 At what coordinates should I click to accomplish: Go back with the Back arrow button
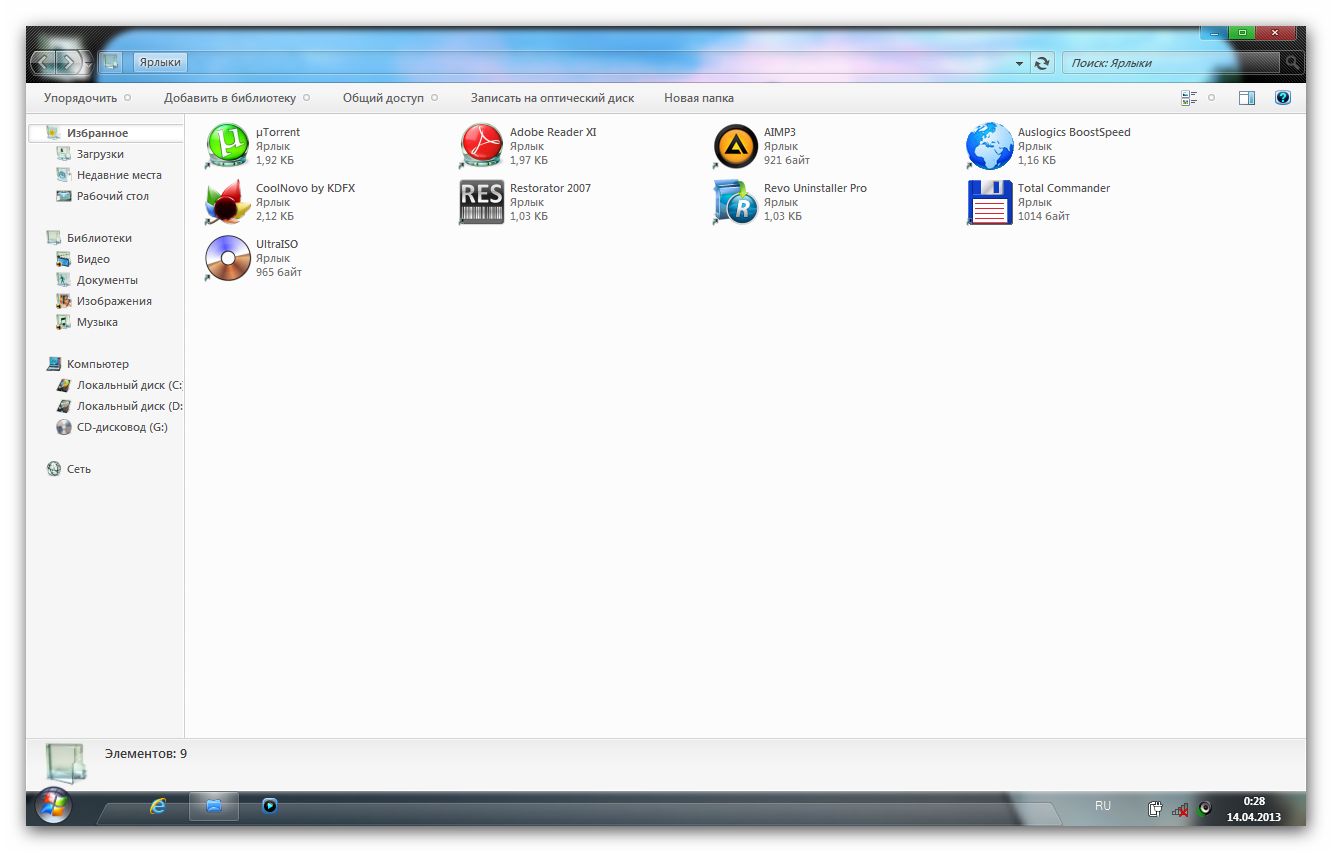[43, 63]
